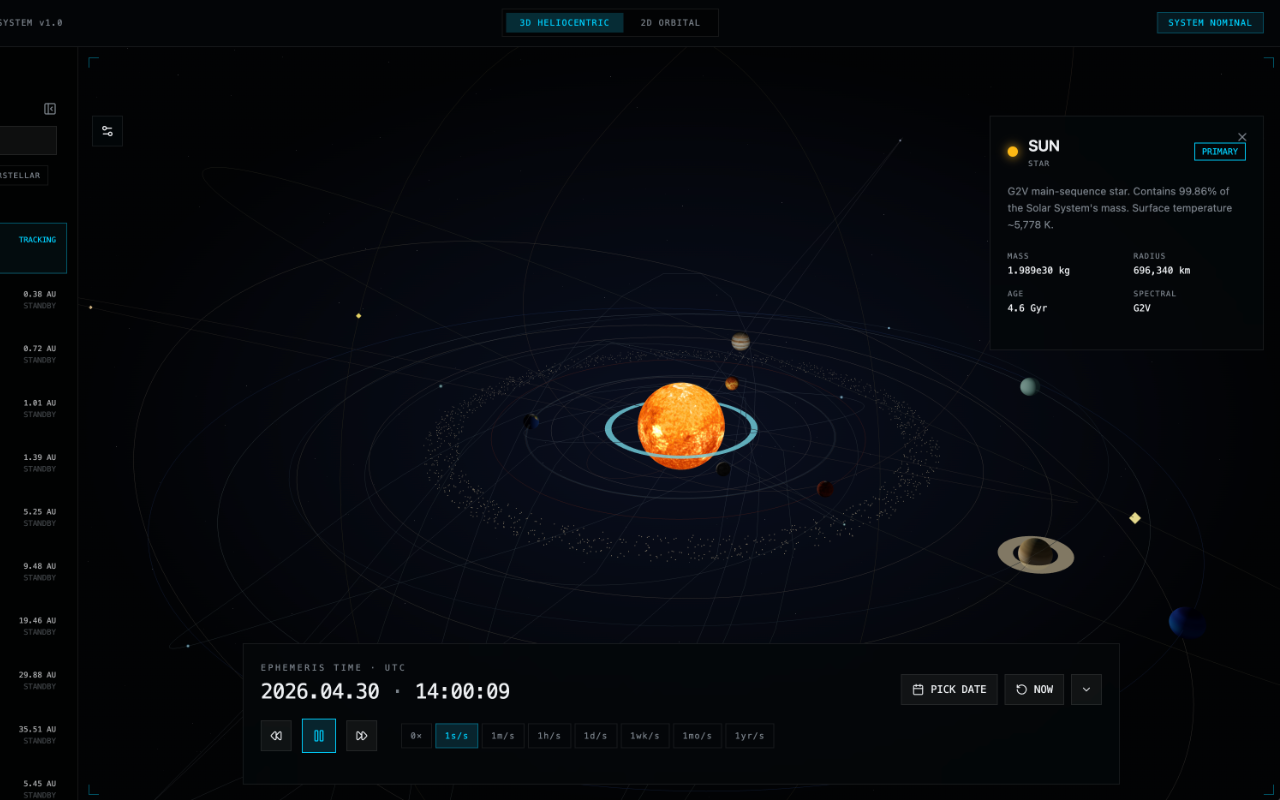Image resolution: width=1280 pixels, height=800 pixels.
Task: Collapse the left sidebar panel
Action: [x=50, y=109]
